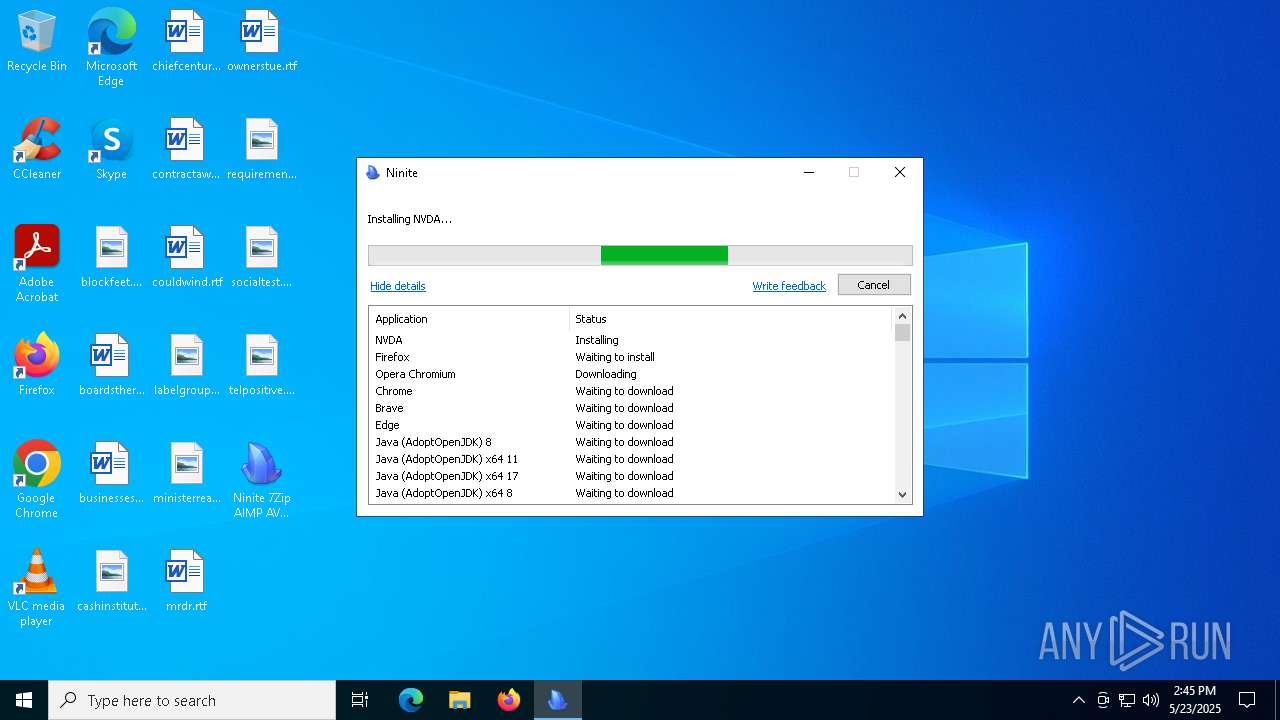This screenshot has height=720, width=1280.
Task: Click the Installing NVDA status text
Action: click(409, 219)
